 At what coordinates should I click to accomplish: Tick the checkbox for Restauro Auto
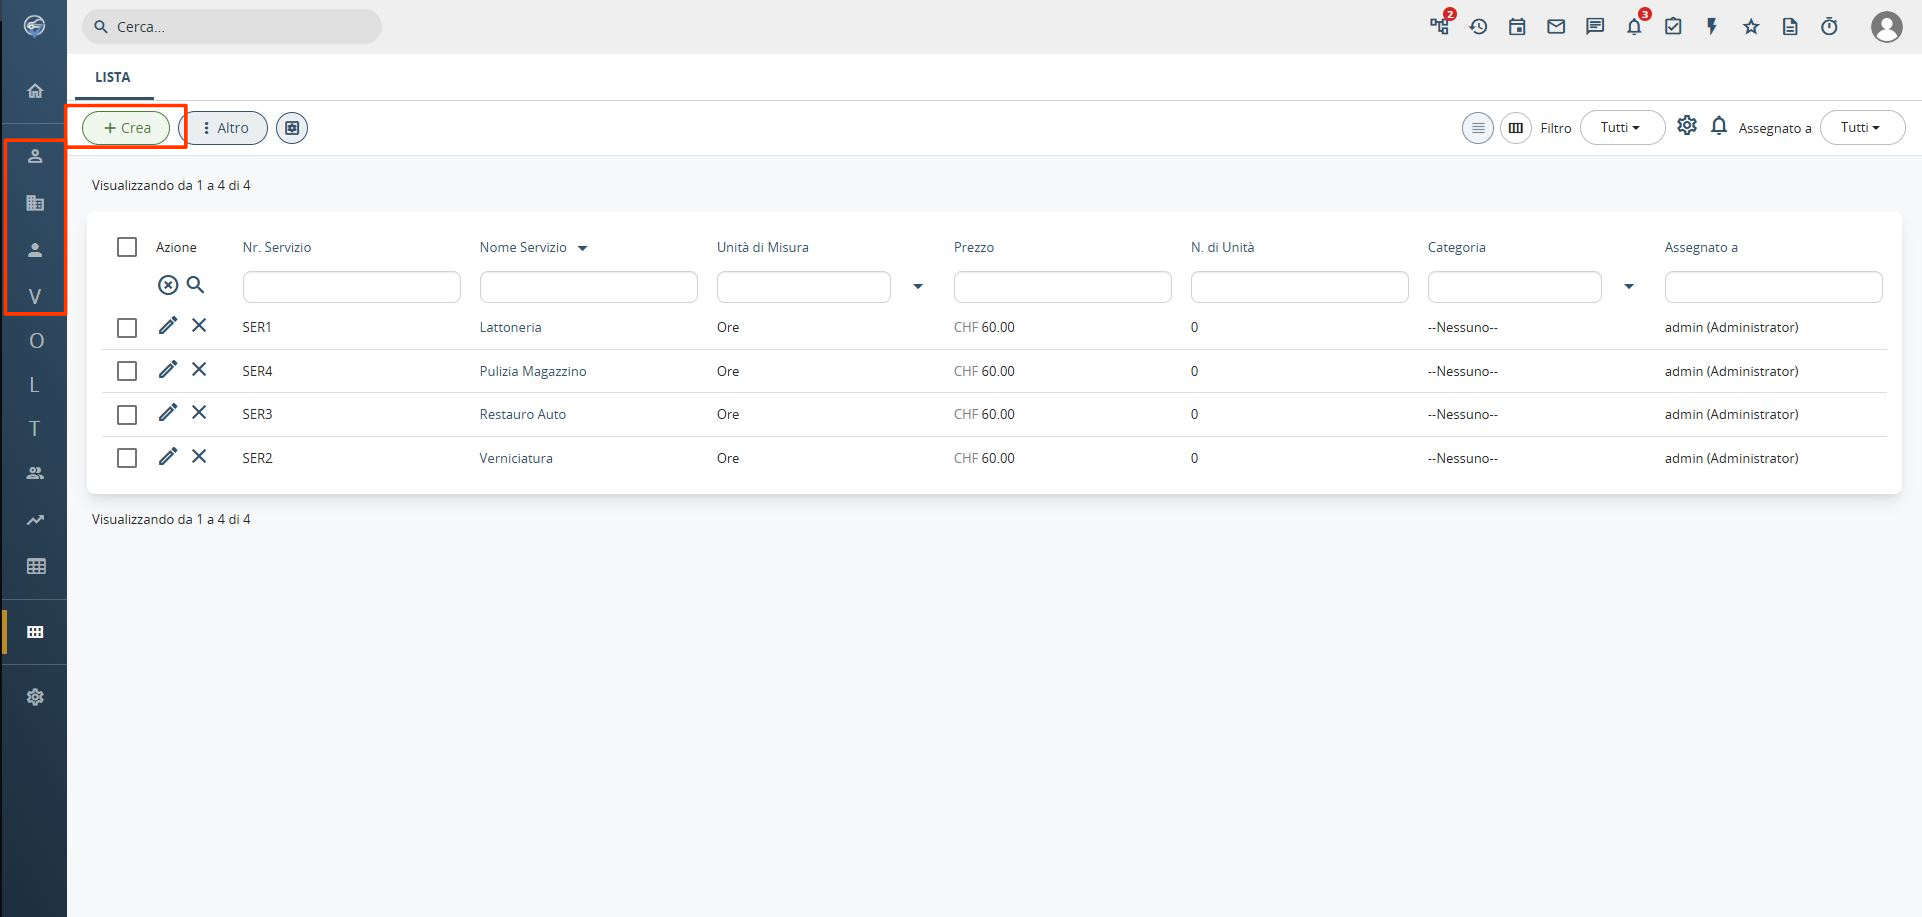[x=127, y=414]
